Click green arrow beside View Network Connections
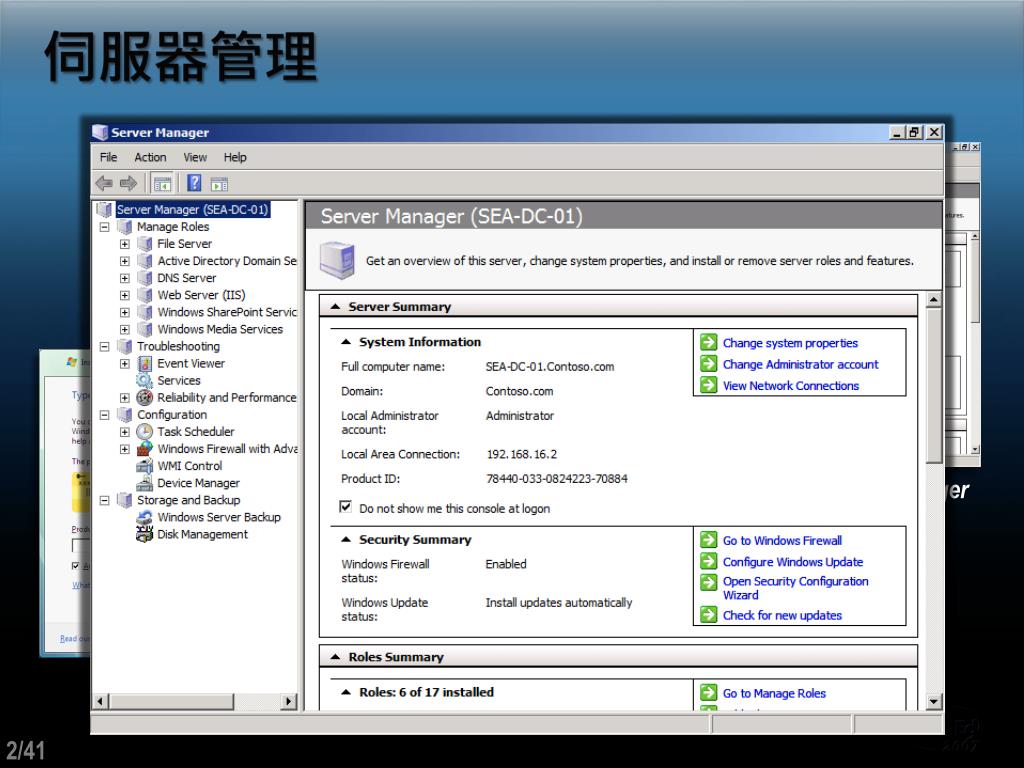Screen dimensions: 1024x768 click(709, 385)
